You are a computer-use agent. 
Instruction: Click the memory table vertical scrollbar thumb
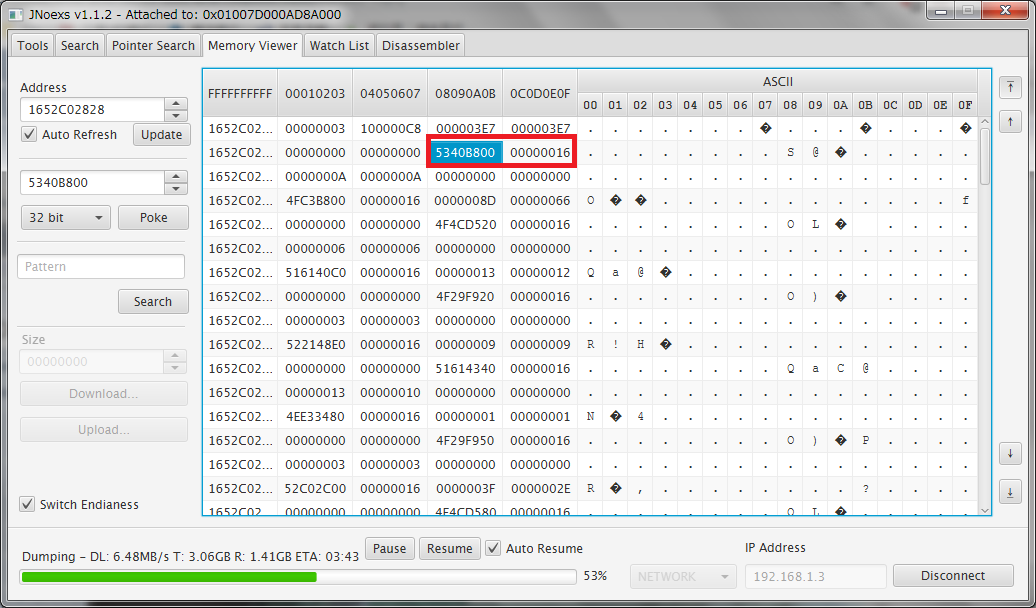pos(984,157)
